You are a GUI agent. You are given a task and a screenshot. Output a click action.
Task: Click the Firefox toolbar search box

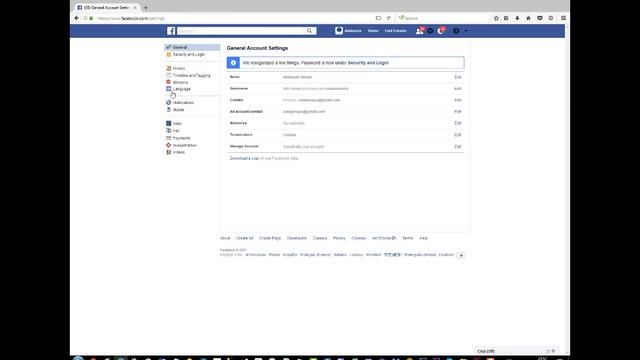(x=443, y=18)
